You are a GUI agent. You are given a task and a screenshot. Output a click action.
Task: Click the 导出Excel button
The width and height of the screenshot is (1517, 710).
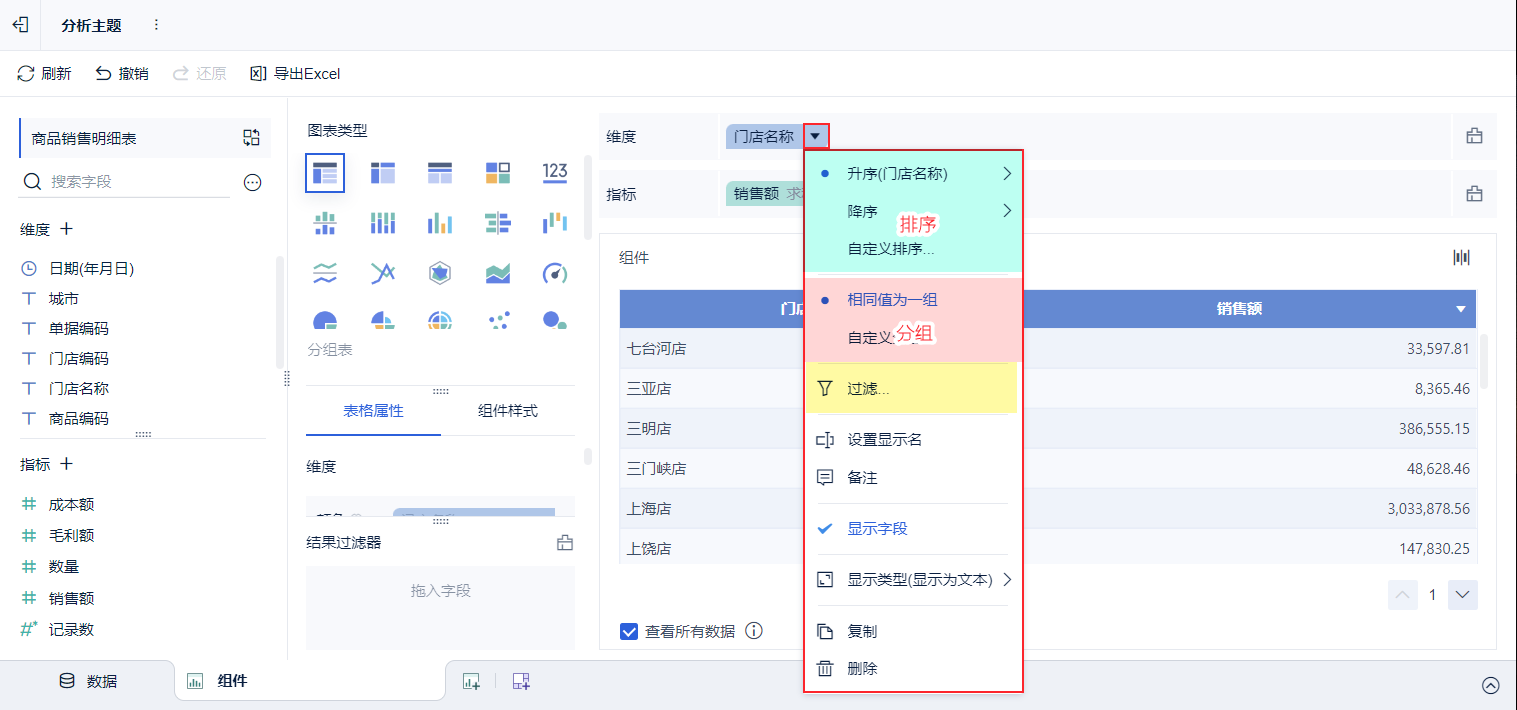(294, 73)
